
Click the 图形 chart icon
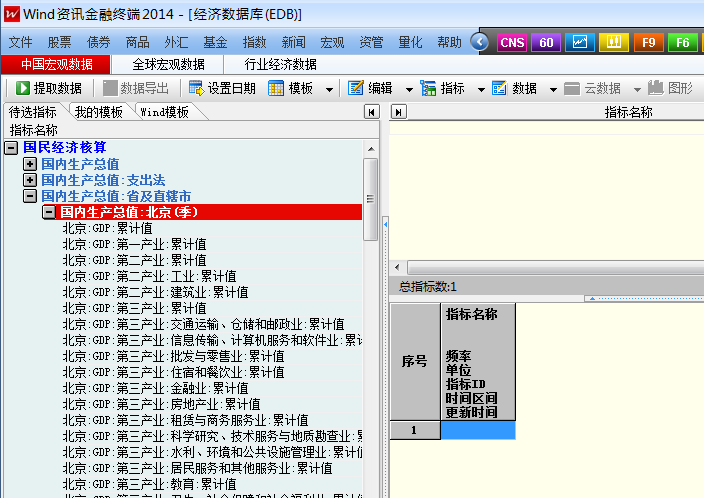pyautogui.click(x=655, y=88)
